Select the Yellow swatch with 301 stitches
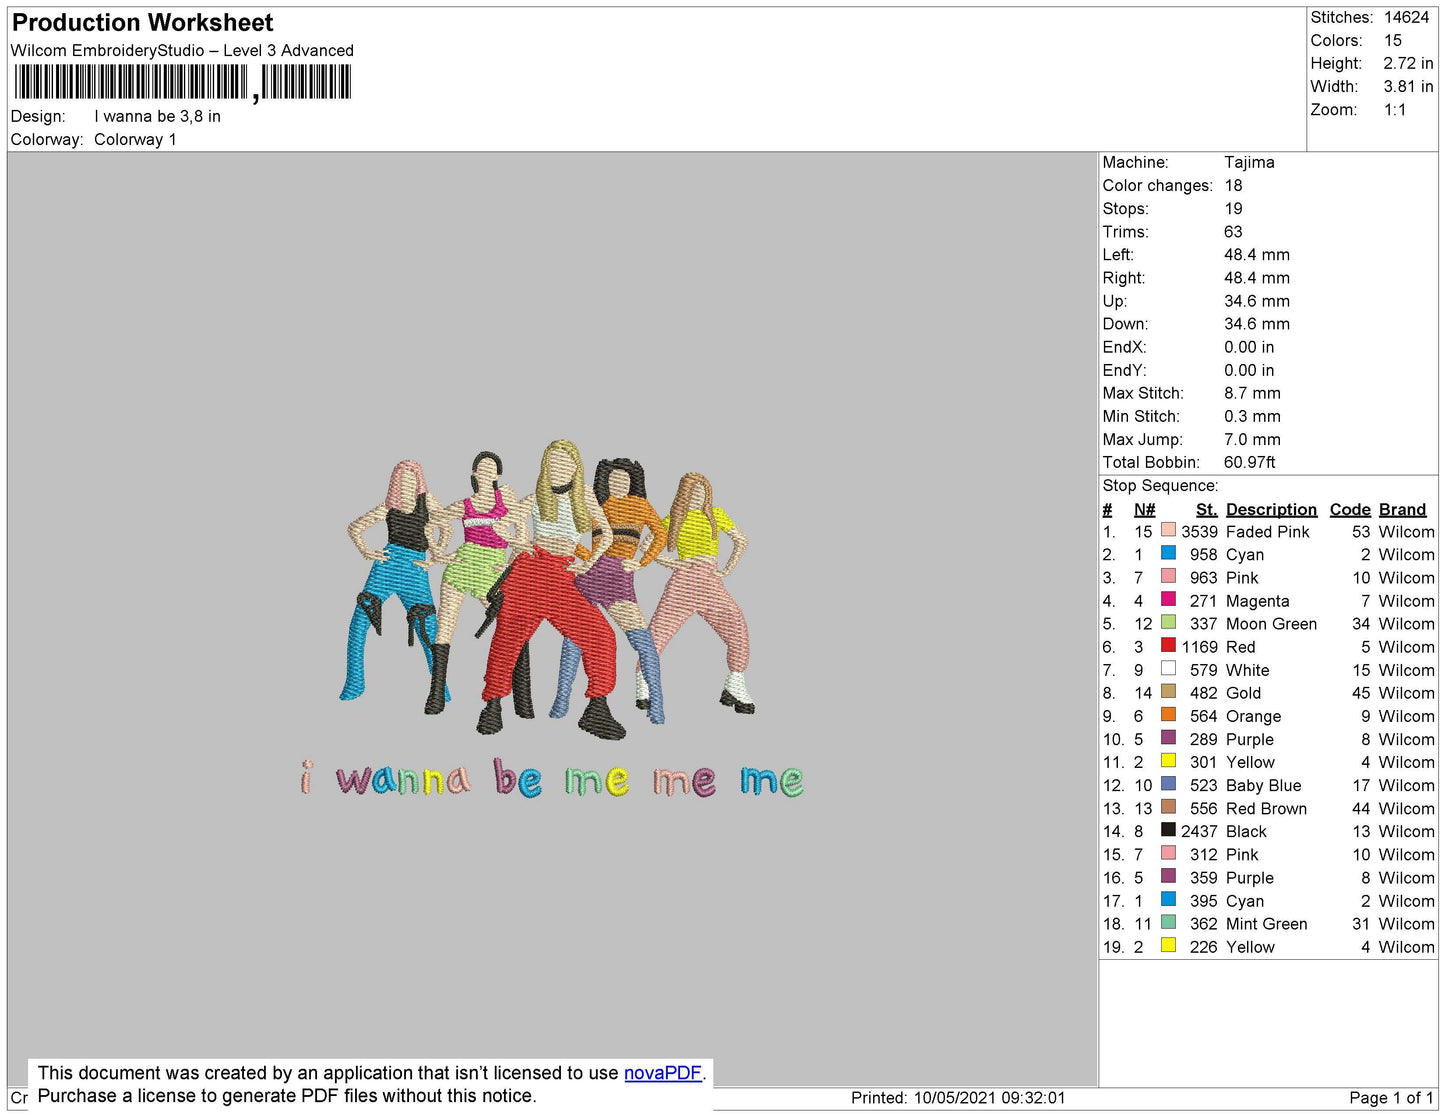Image resolution: width=1445 pixels, height=1117 pixels. click(1168, 759)
